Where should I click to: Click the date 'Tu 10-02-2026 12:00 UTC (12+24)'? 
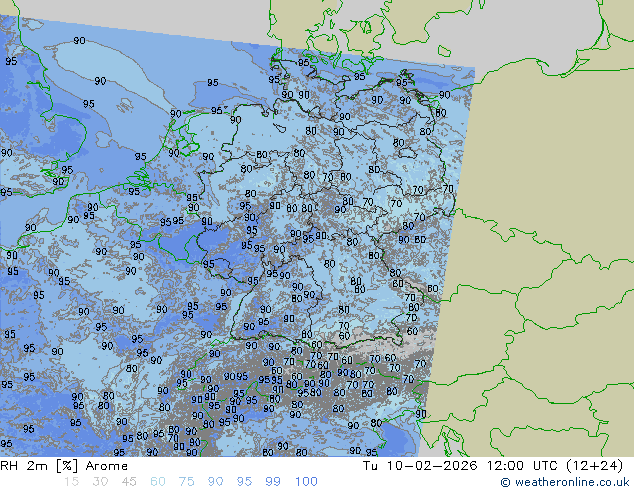(x=493, y=466)
